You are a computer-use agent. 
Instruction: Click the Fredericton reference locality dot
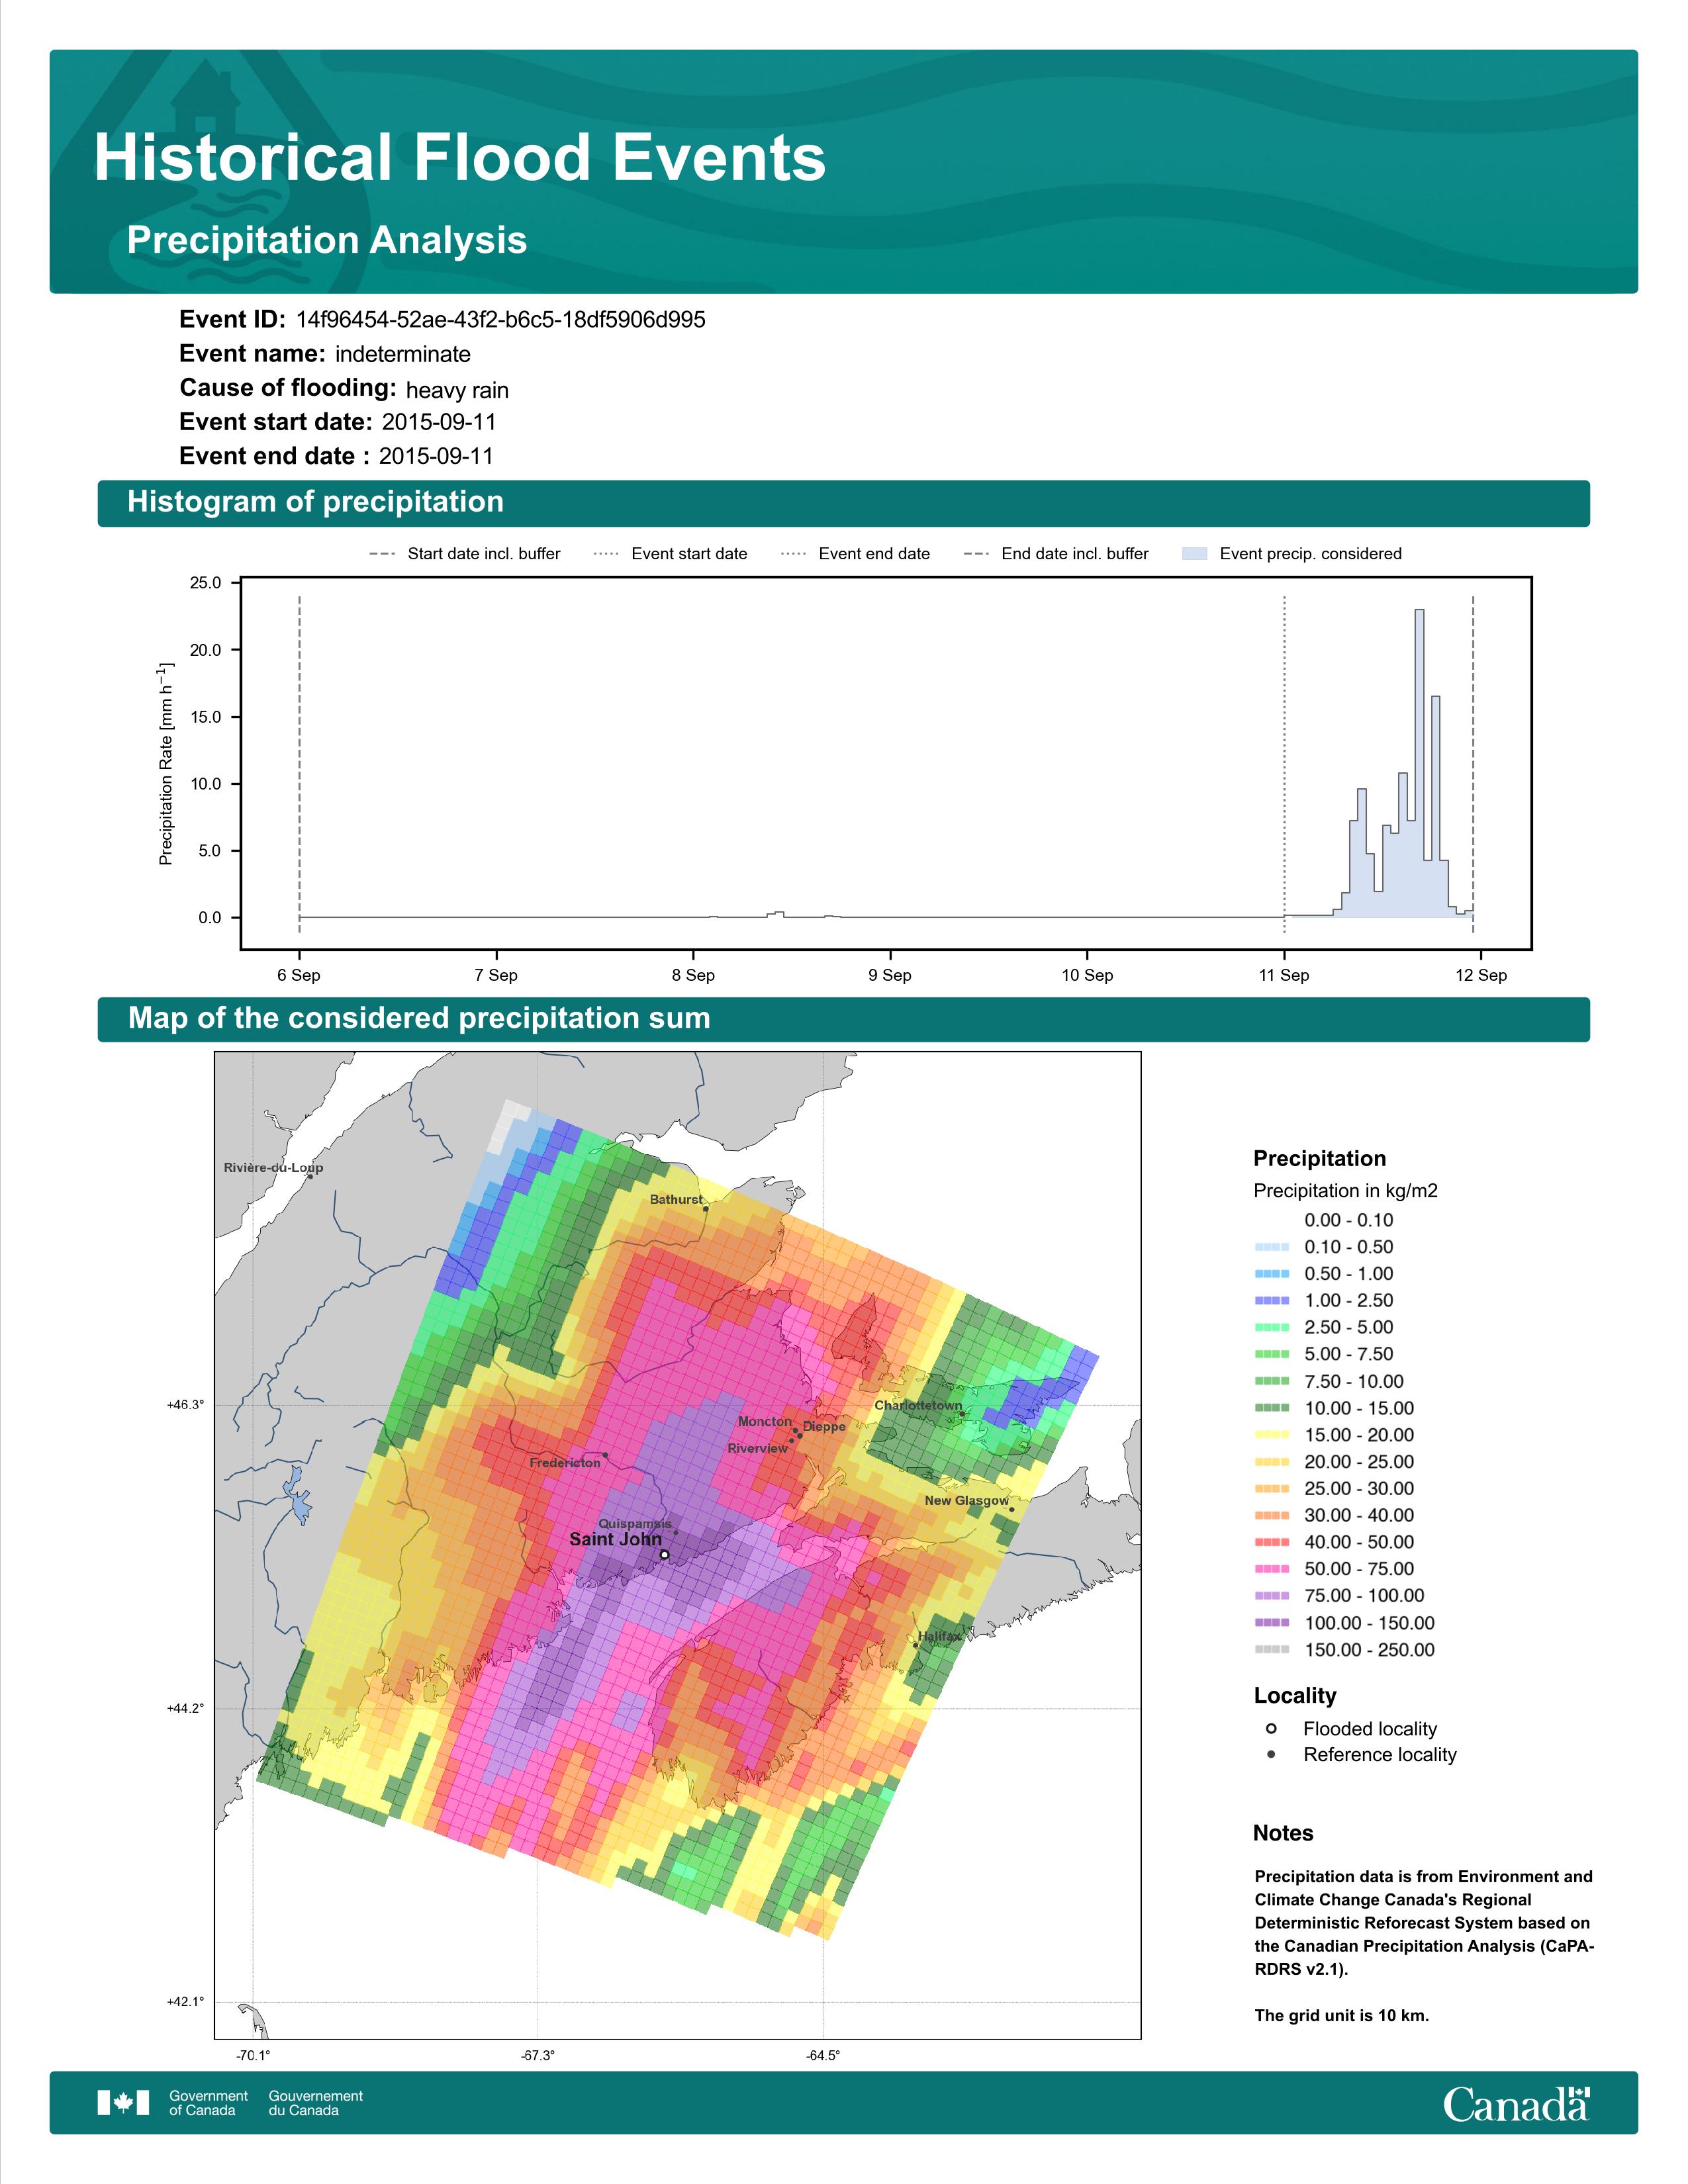(x=605, y=1454)
